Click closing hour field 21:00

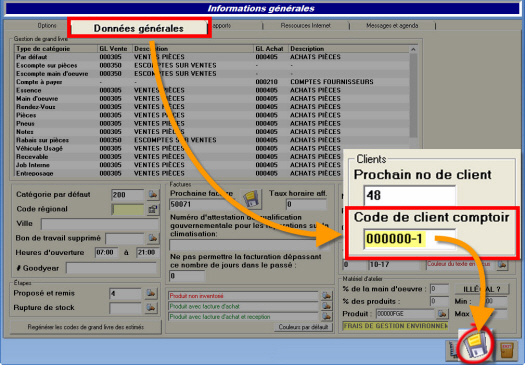tap(148, 252)
